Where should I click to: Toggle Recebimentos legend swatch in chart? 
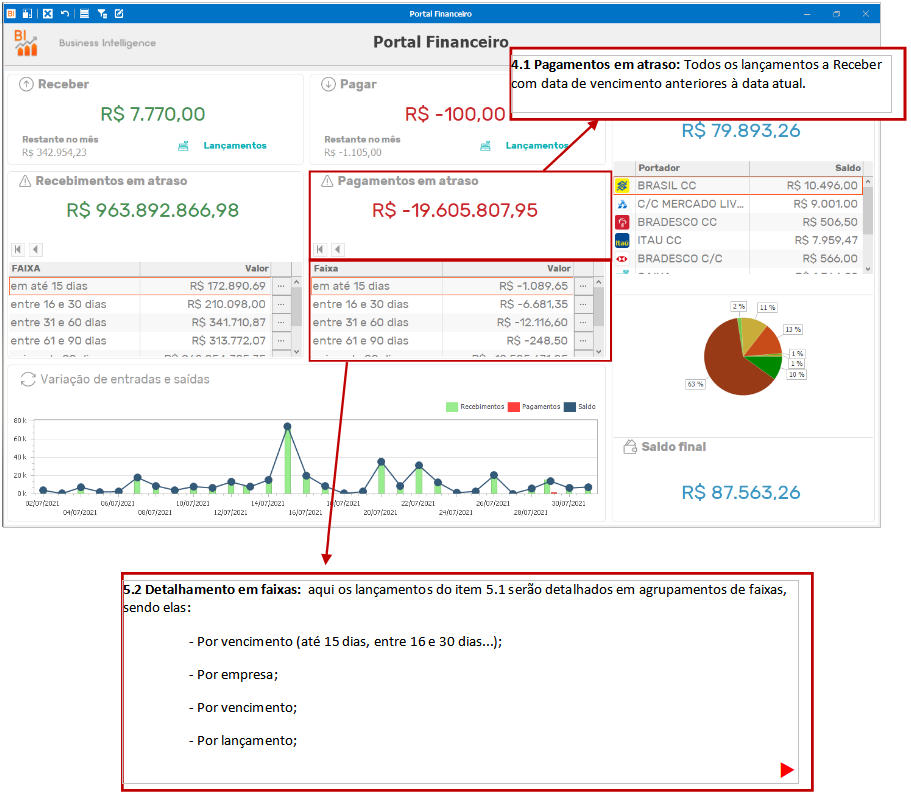point(452,407)
